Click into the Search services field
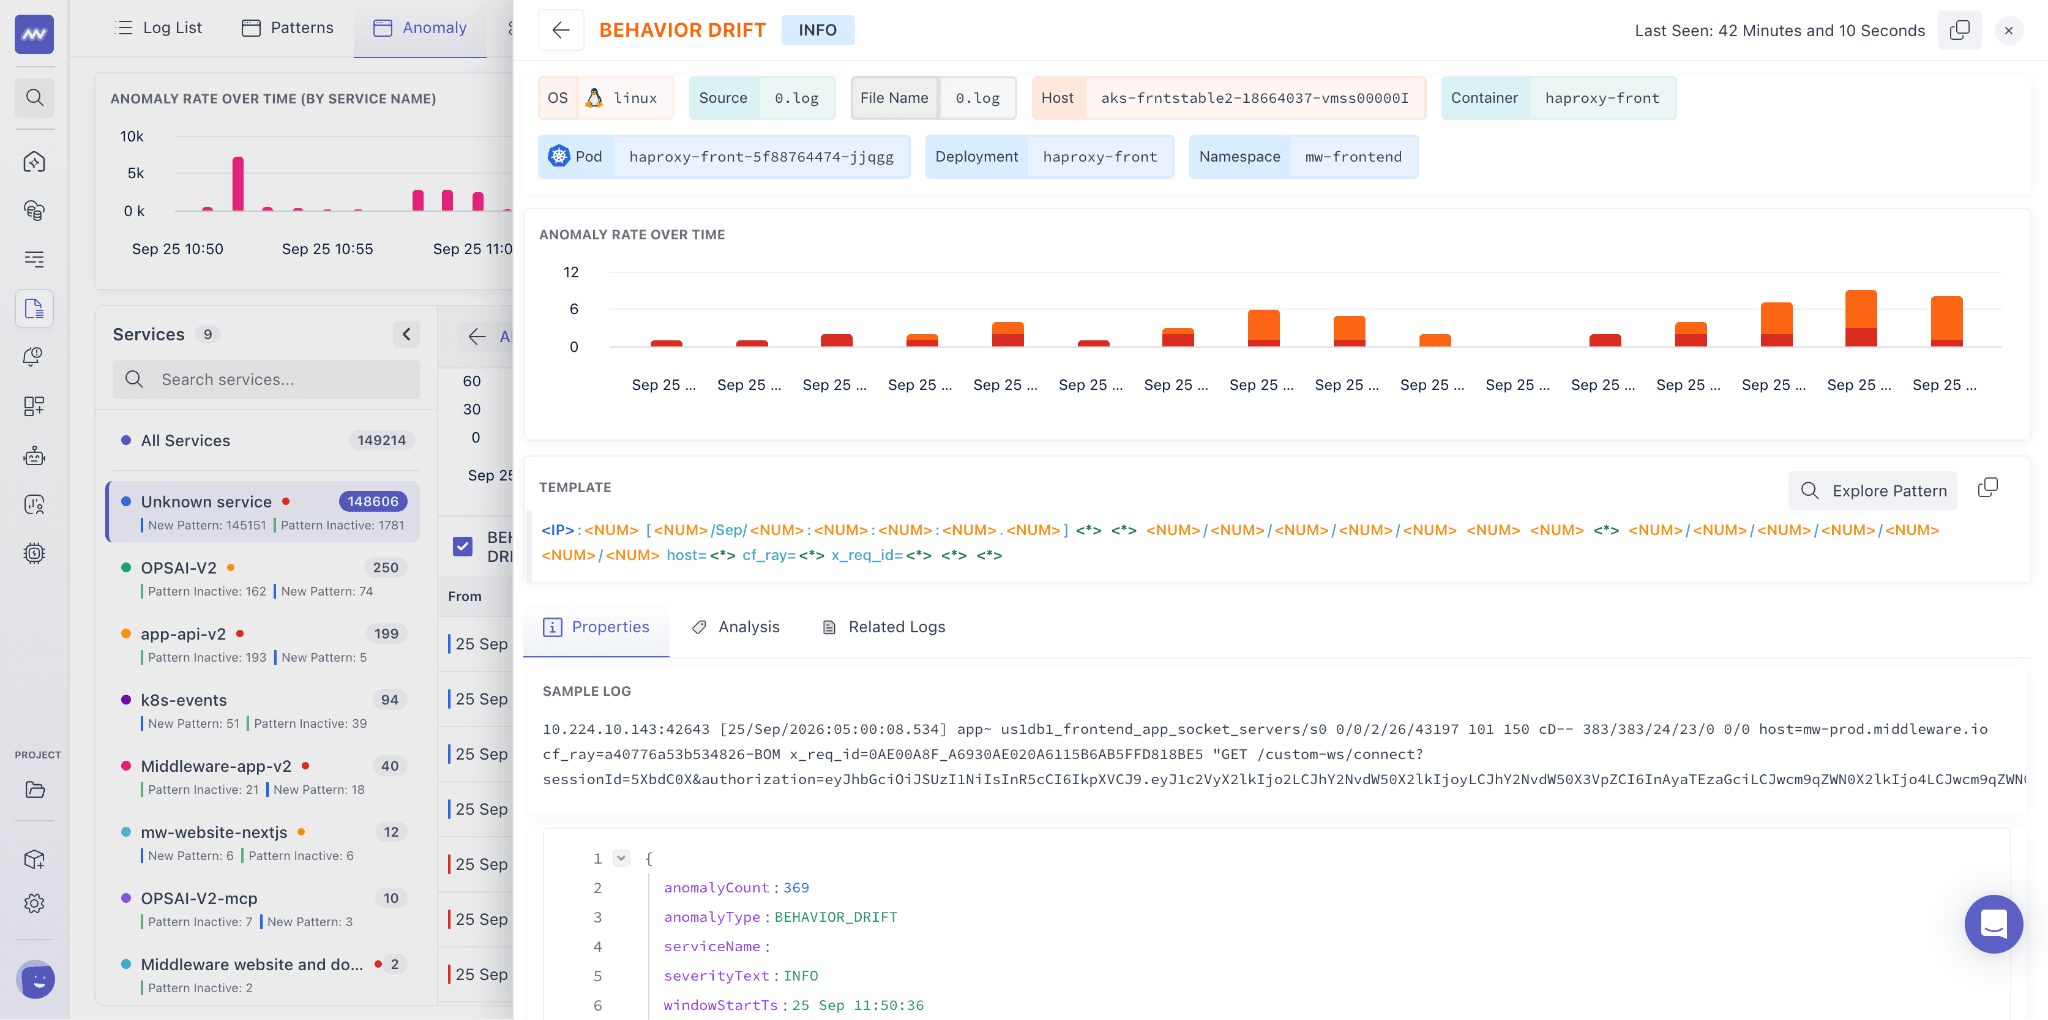The width and height of the screenshot is (2048, 1020). pyautogui.click(x=266, y=380)
